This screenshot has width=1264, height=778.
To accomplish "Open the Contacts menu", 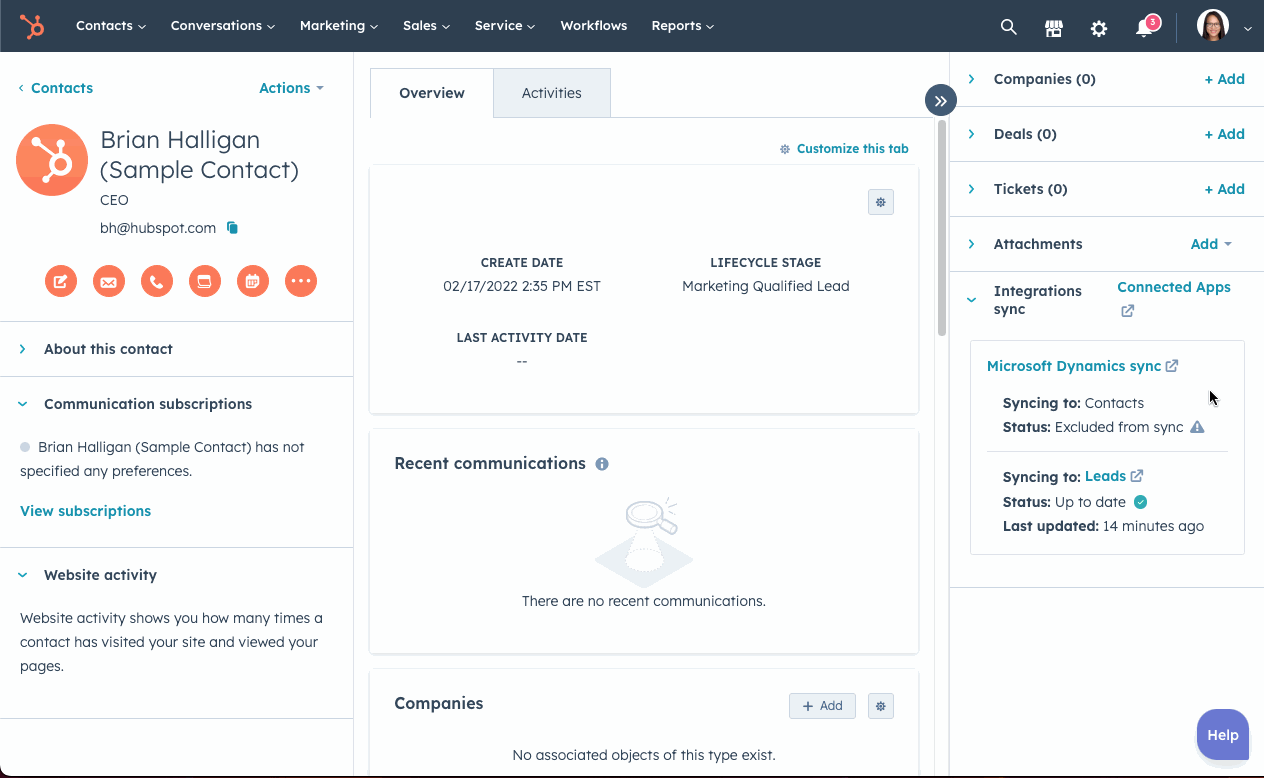I will [111, 26].
